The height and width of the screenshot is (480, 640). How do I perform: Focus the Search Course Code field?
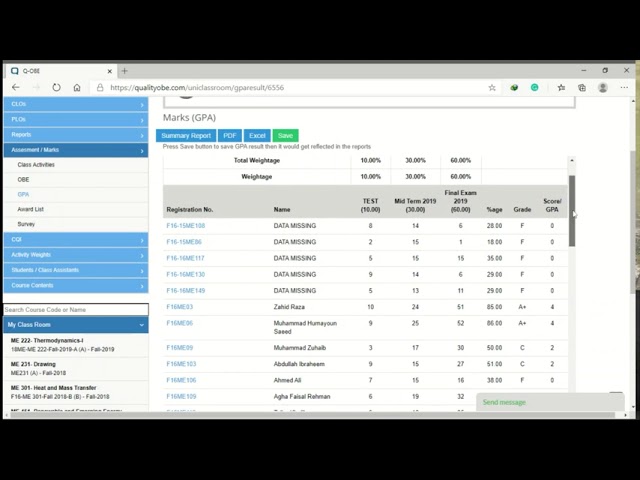(76, 310)
